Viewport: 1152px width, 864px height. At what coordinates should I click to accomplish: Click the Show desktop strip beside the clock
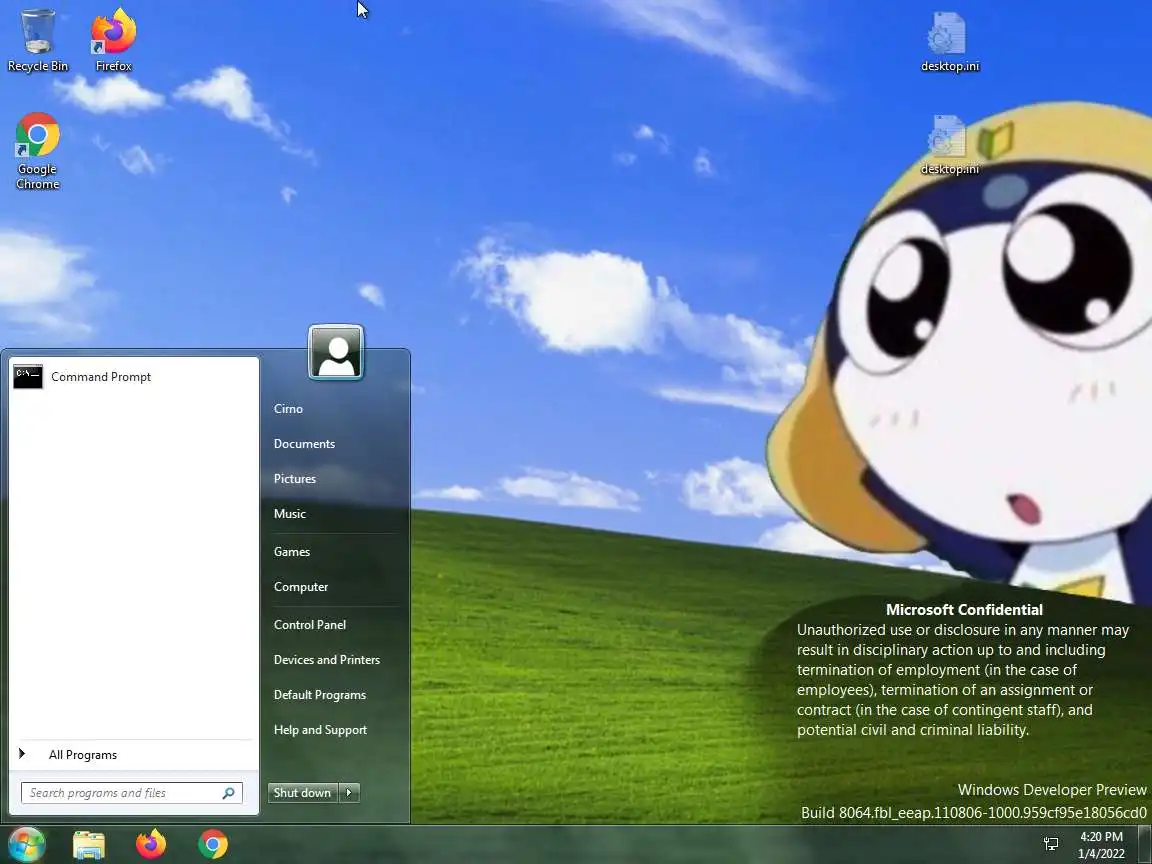tap(1145, 845)
